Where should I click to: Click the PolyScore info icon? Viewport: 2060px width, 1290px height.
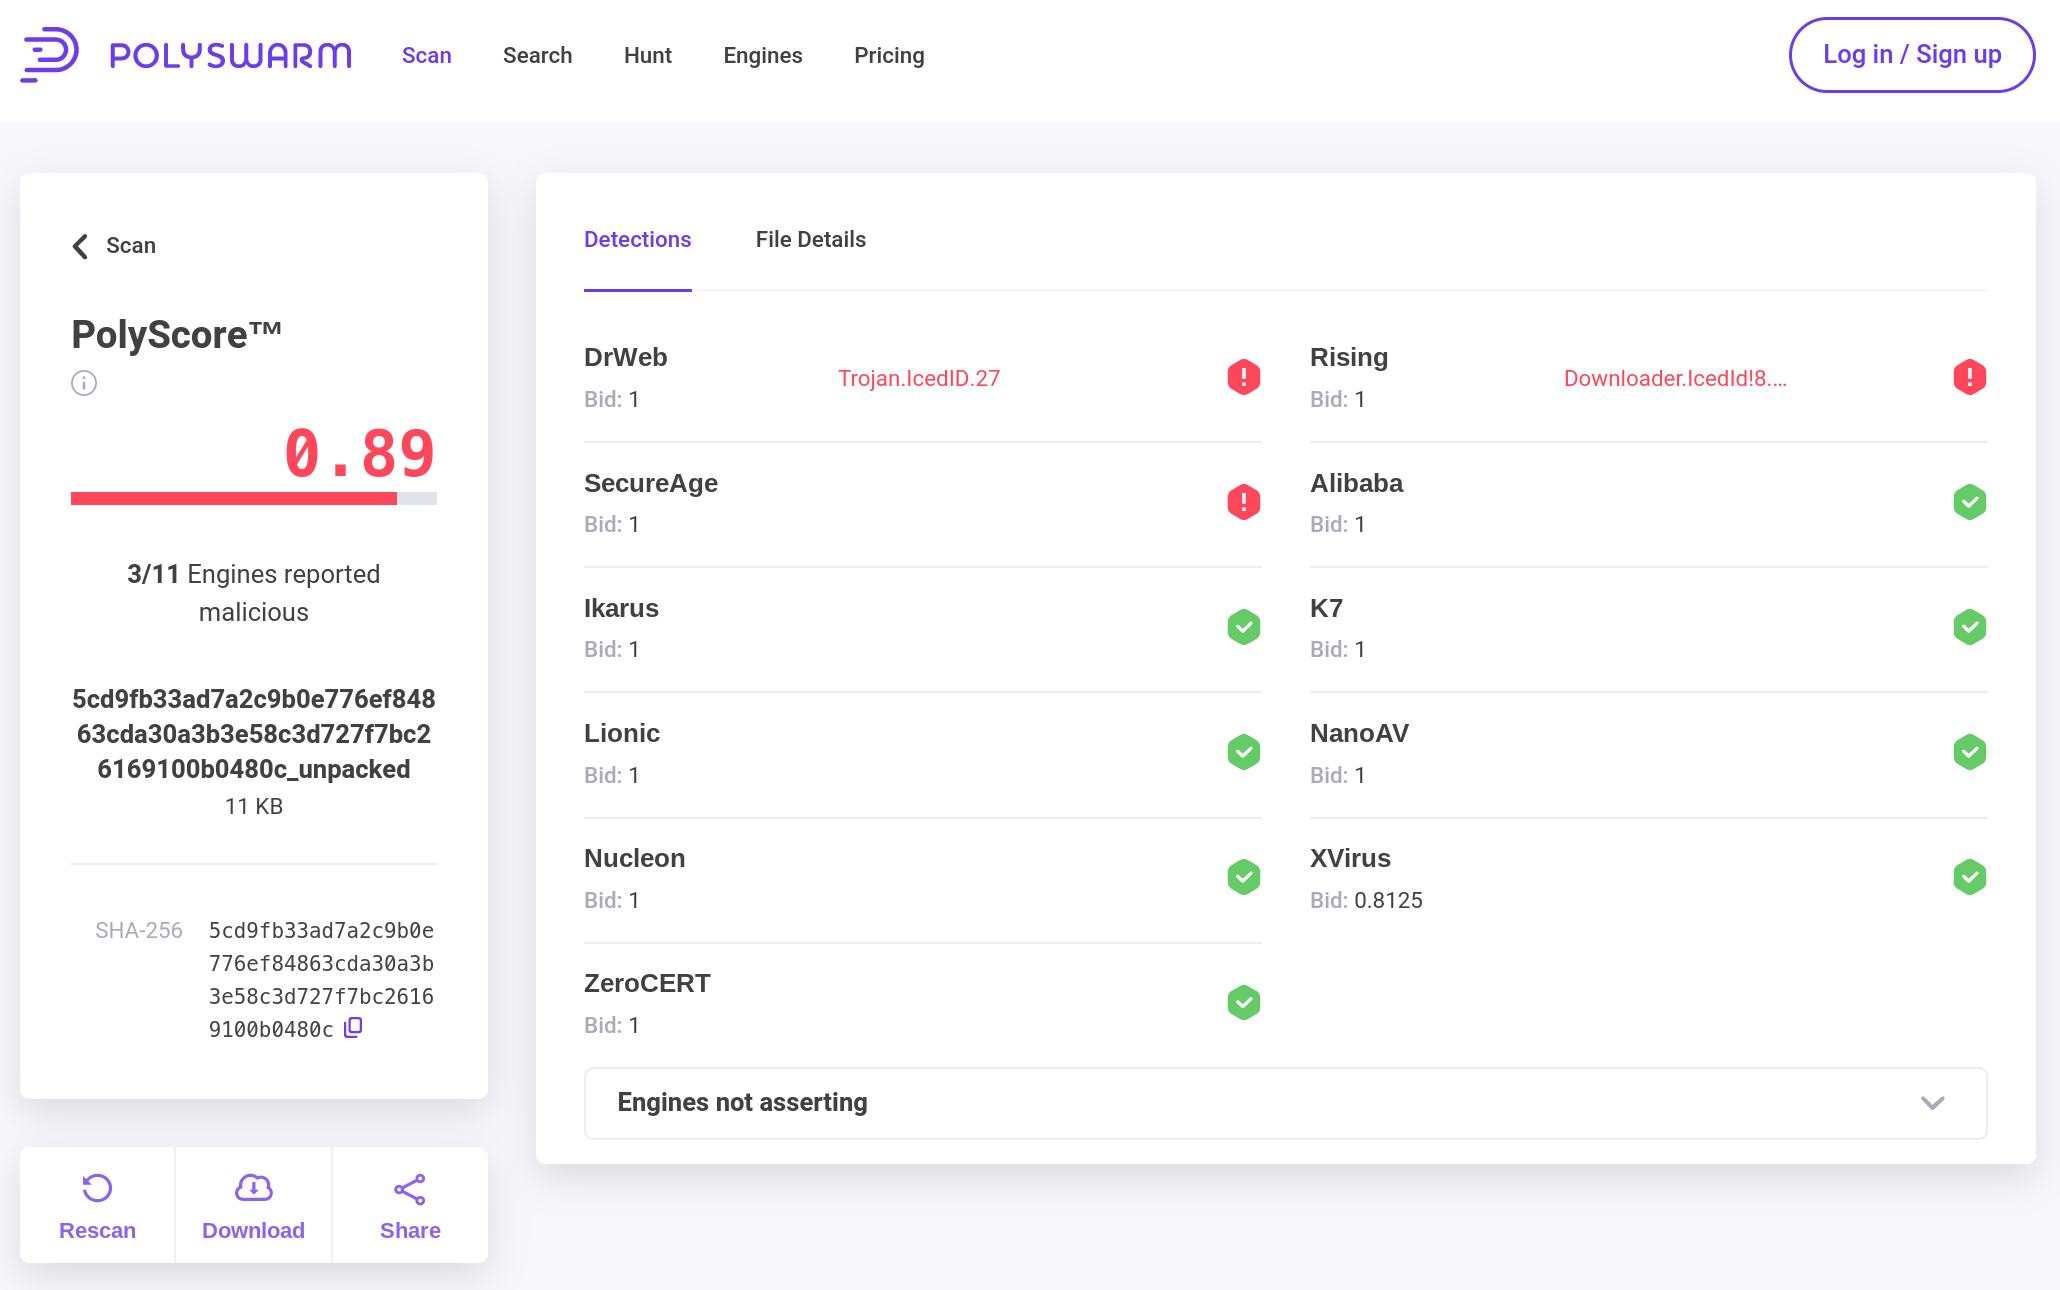84,383
